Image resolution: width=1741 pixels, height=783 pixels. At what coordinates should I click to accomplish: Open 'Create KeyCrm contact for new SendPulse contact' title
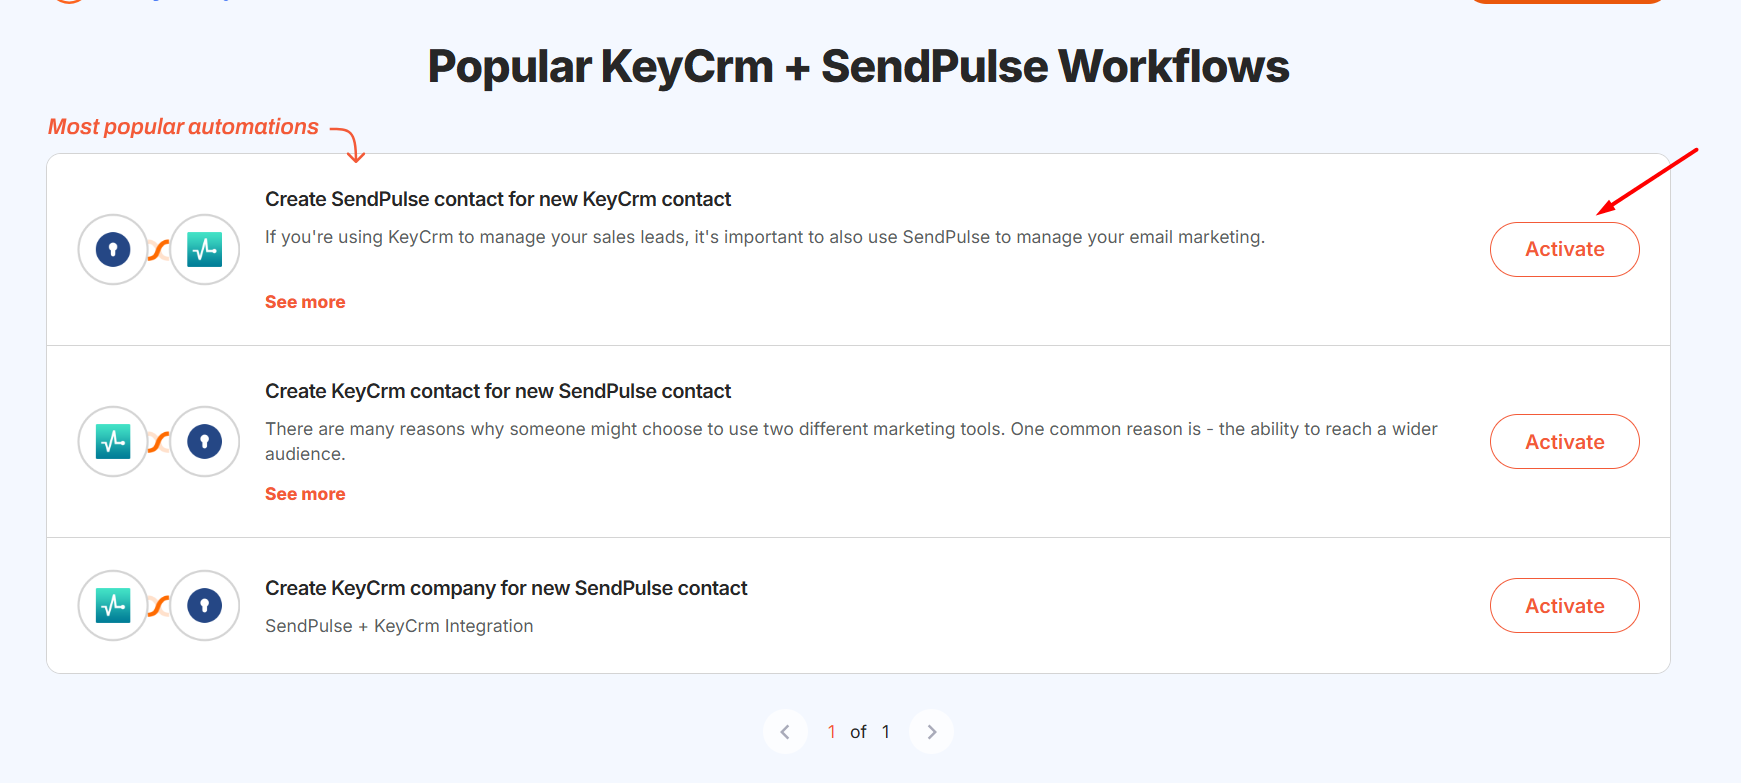click(498, 391)
